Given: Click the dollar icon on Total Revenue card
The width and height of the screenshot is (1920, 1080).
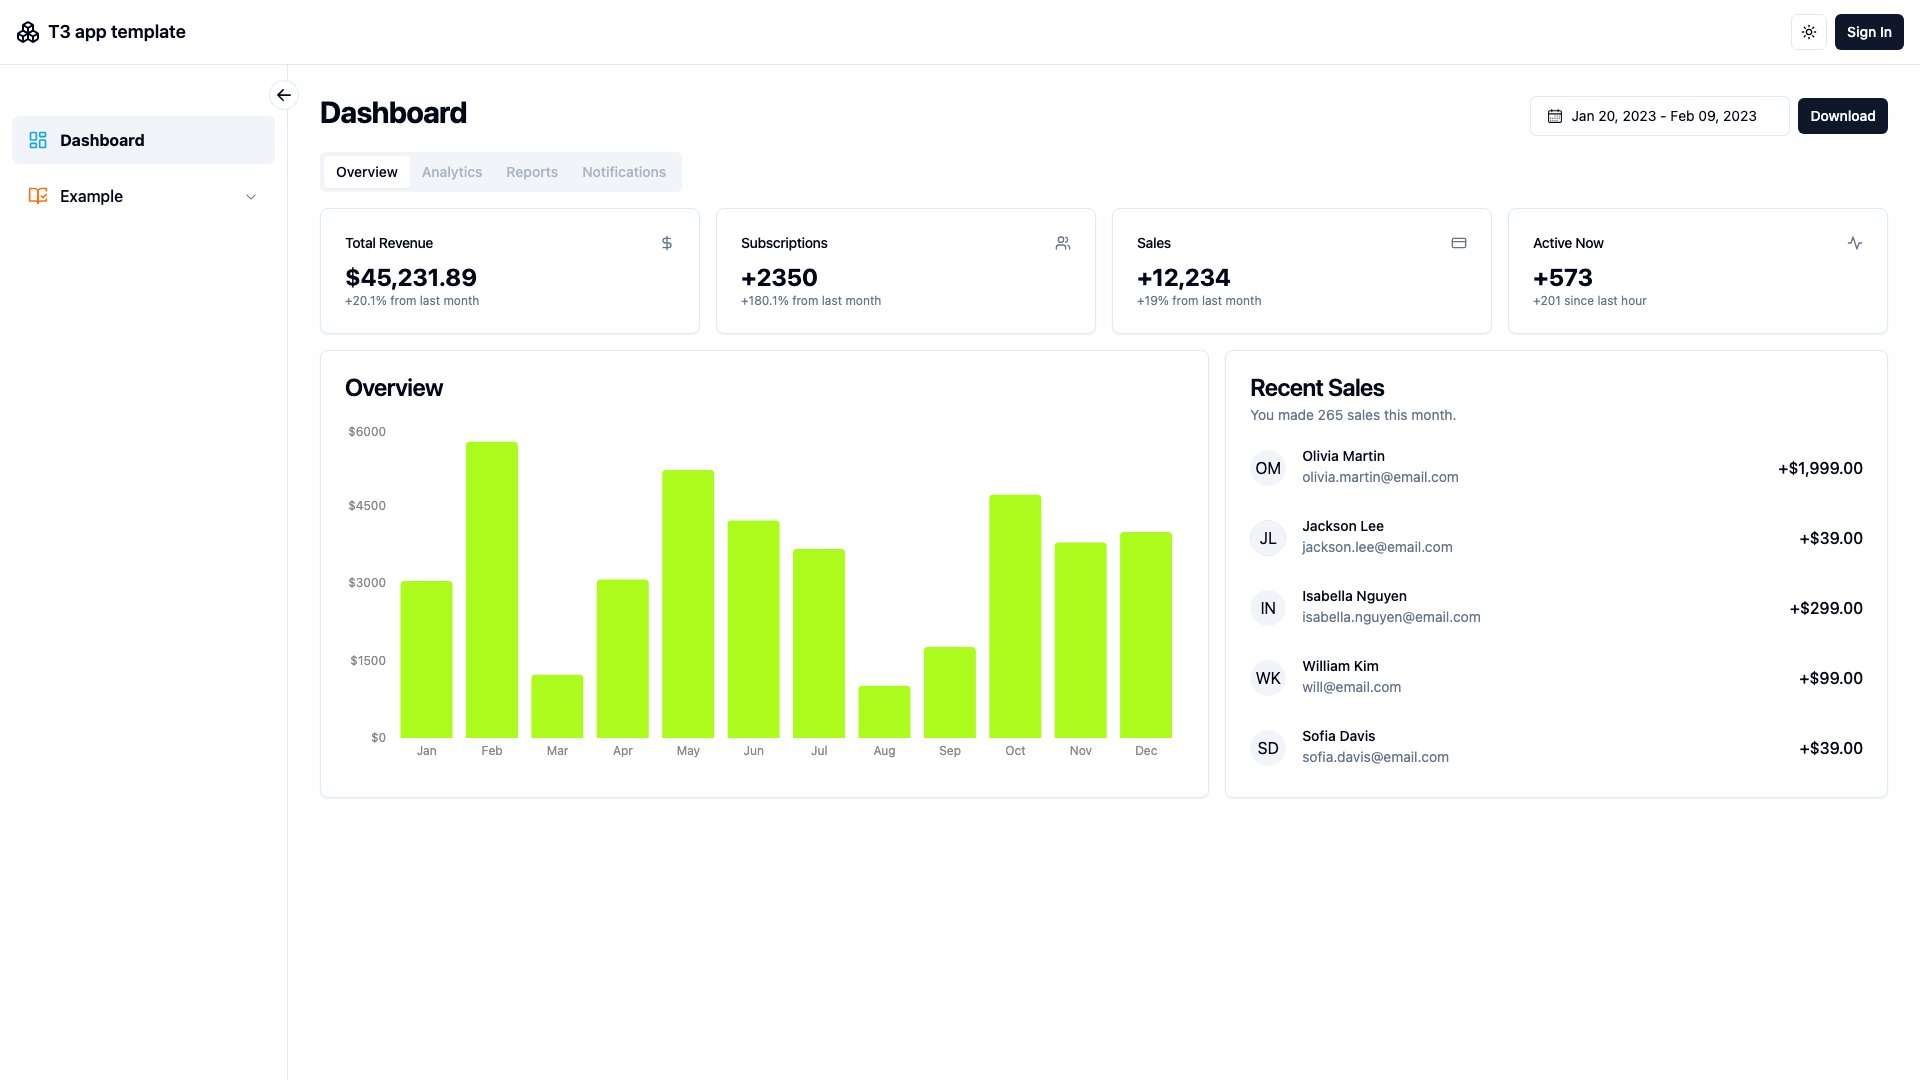Looking at the screenshot, I should pos(666,243).
